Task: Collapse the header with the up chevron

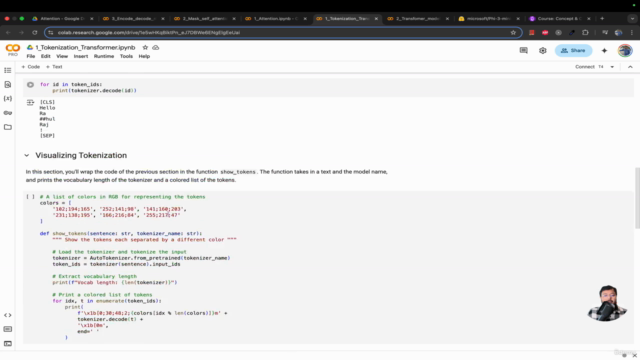Action: pos(630,67)
